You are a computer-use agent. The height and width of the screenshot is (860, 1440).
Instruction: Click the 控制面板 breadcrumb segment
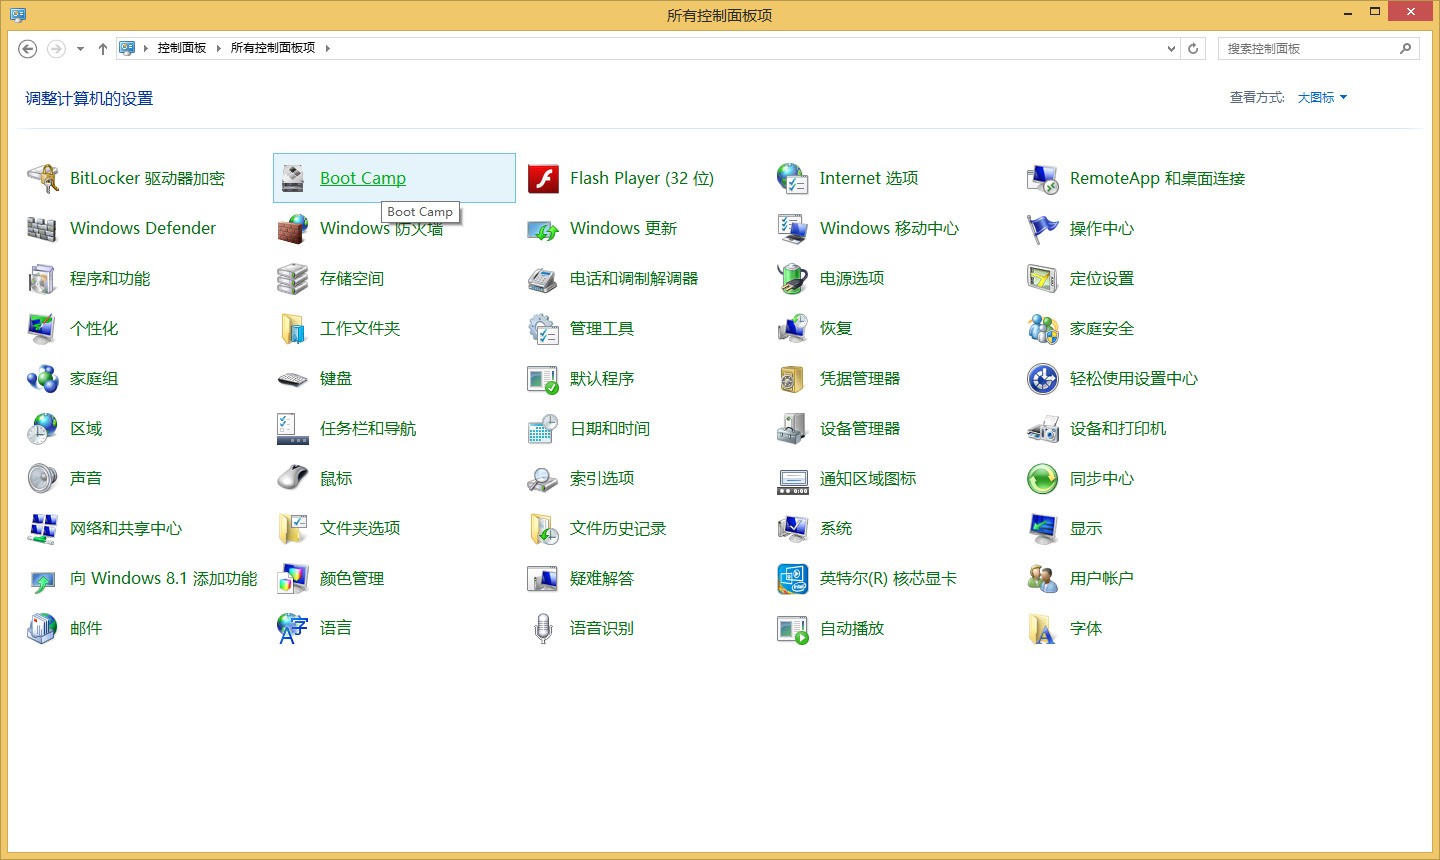tap(182, 48)
